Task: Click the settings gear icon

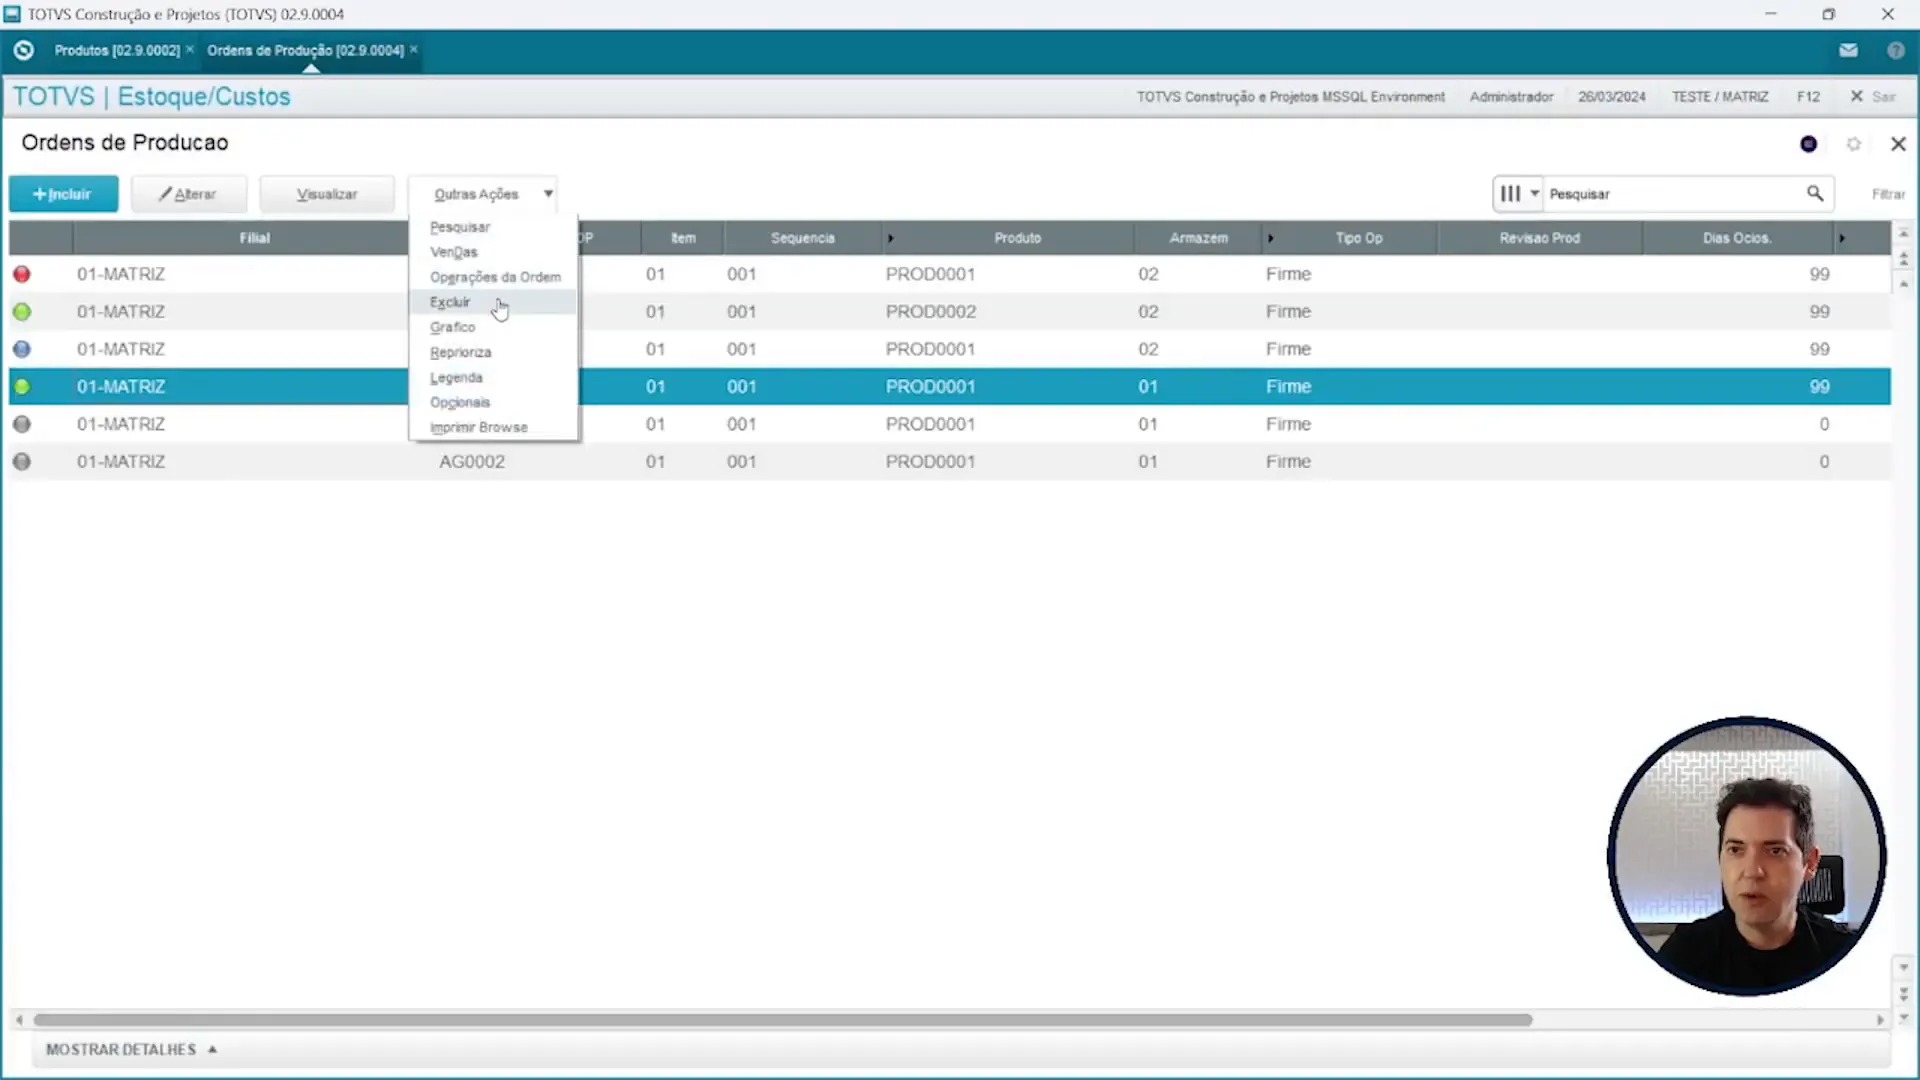Action: click(1853, 144)
